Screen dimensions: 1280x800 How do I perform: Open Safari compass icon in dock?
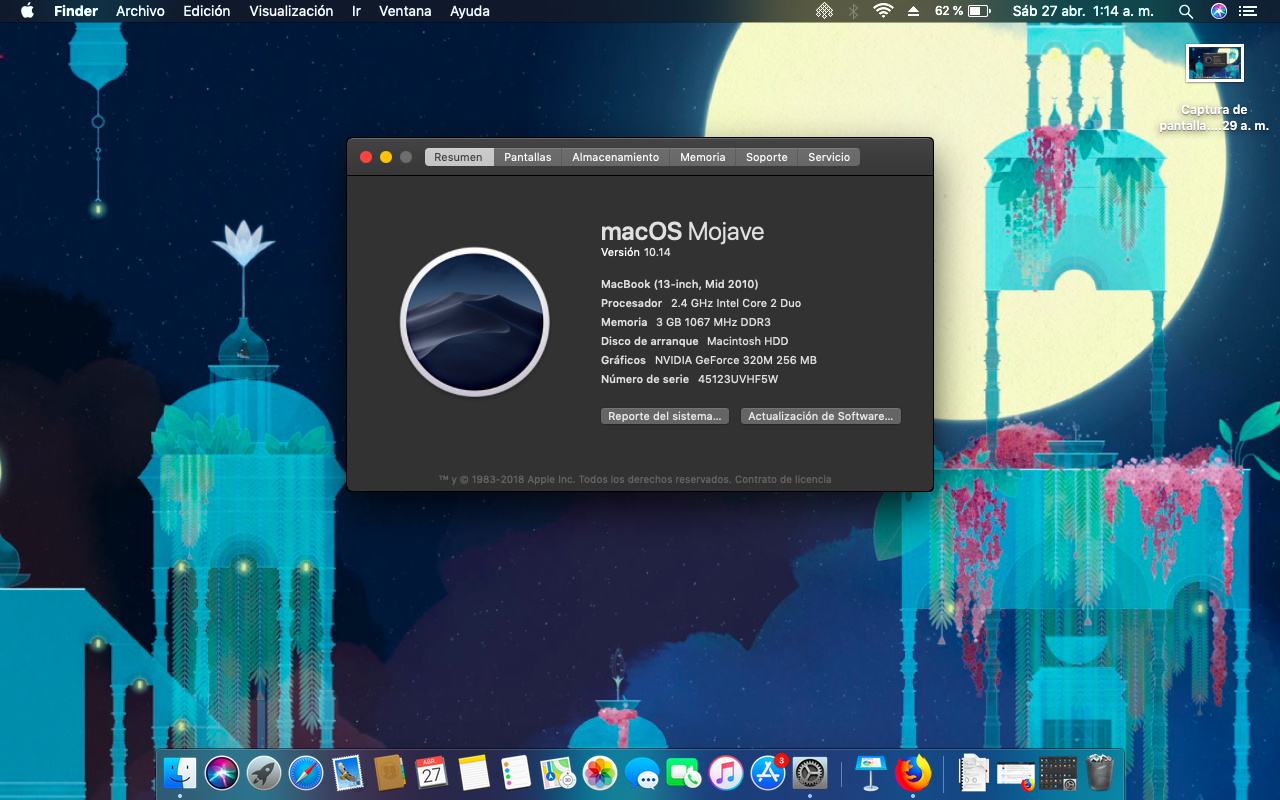click(x=306, y=773)
